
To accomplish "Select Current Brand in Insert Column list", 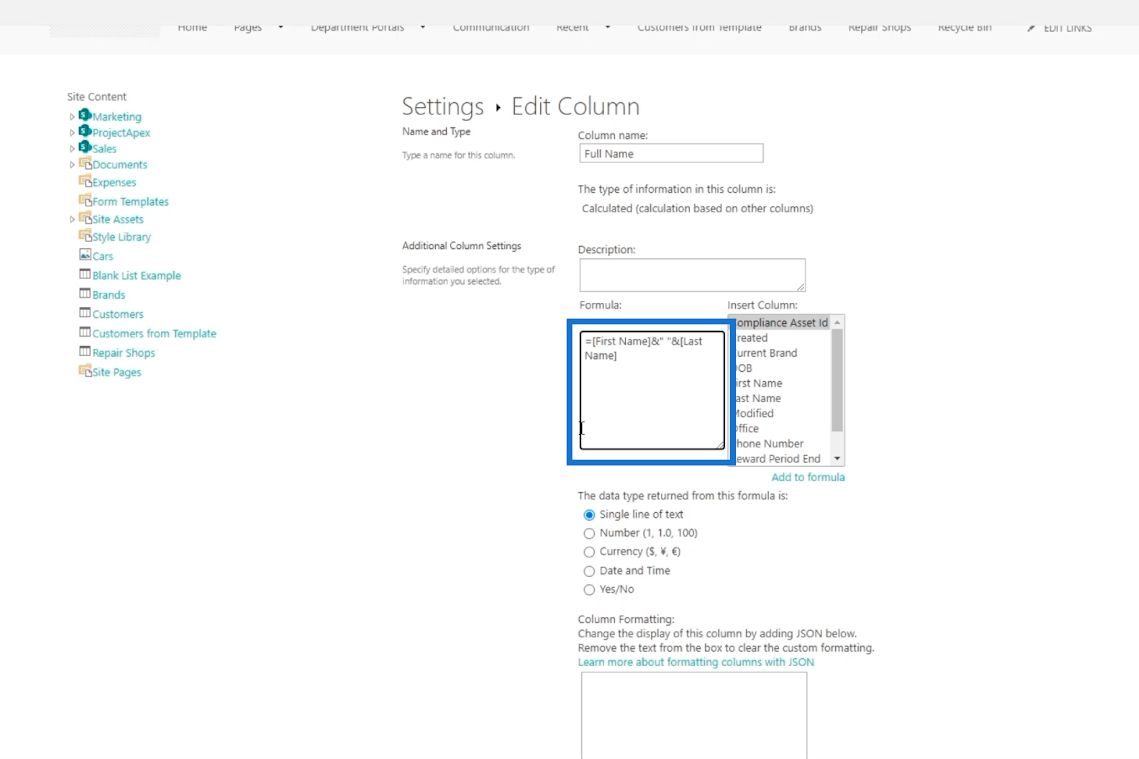I will pos(782,354).
